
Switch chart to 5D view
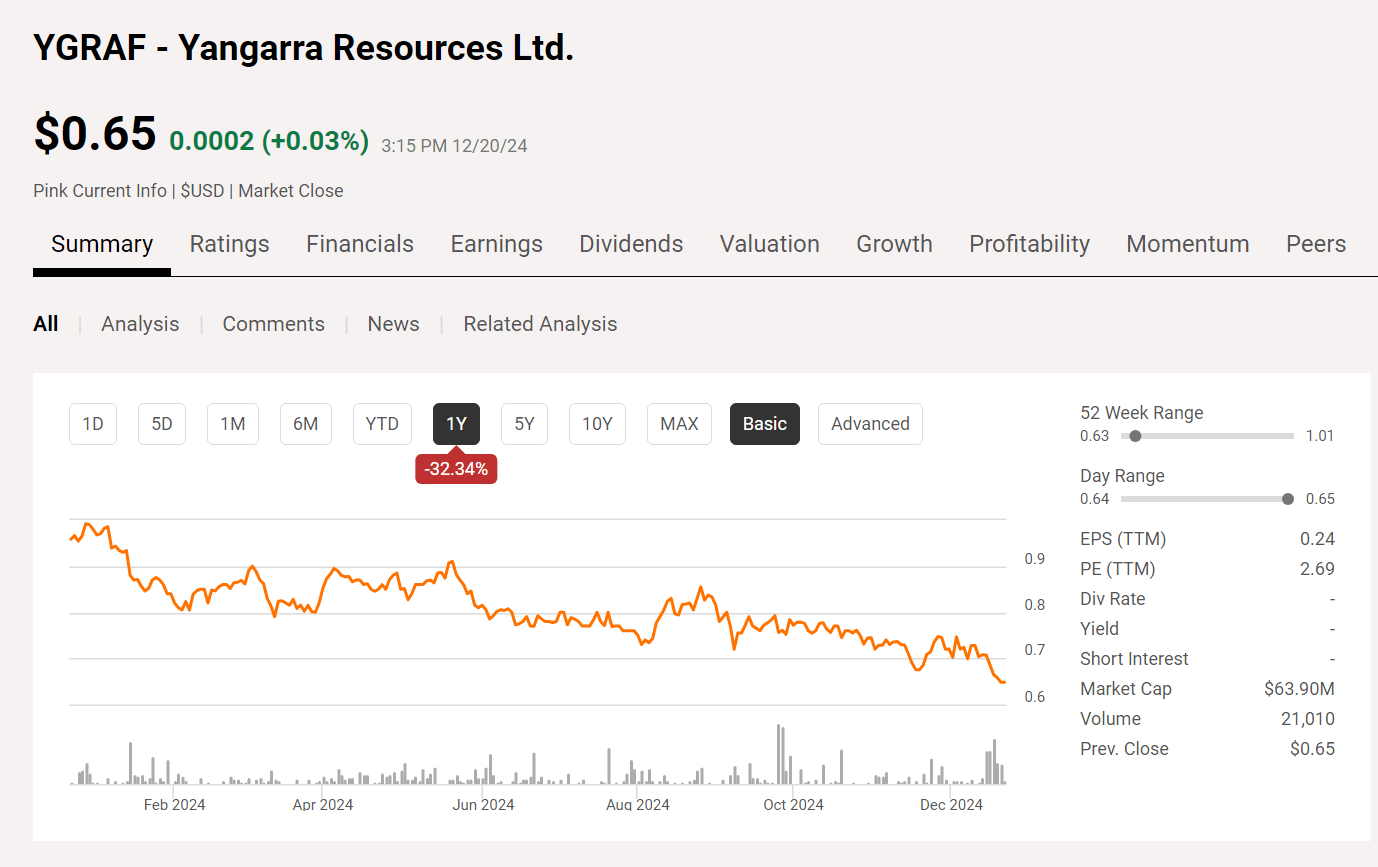(161, 423)
